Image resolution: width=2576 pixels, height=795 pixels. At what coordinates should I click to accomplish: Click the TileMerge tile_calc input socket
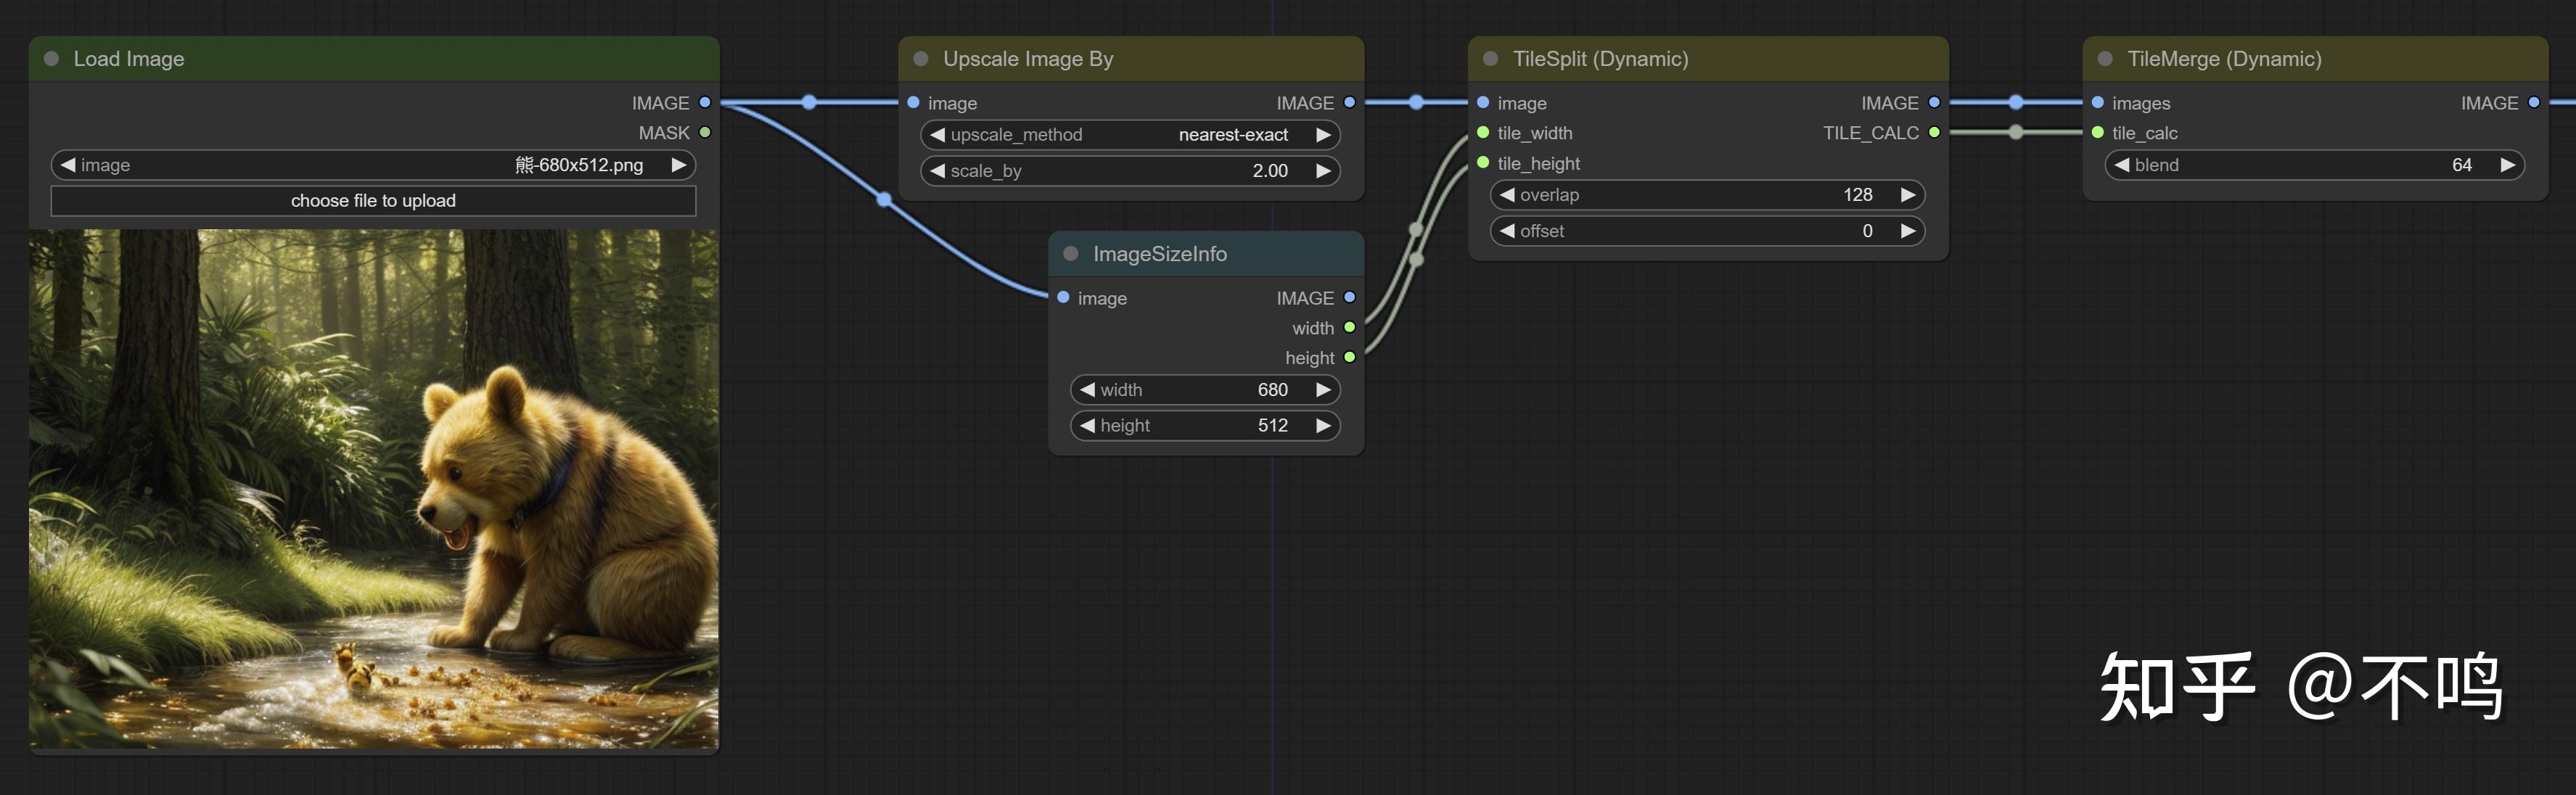tap(2097, 132)
